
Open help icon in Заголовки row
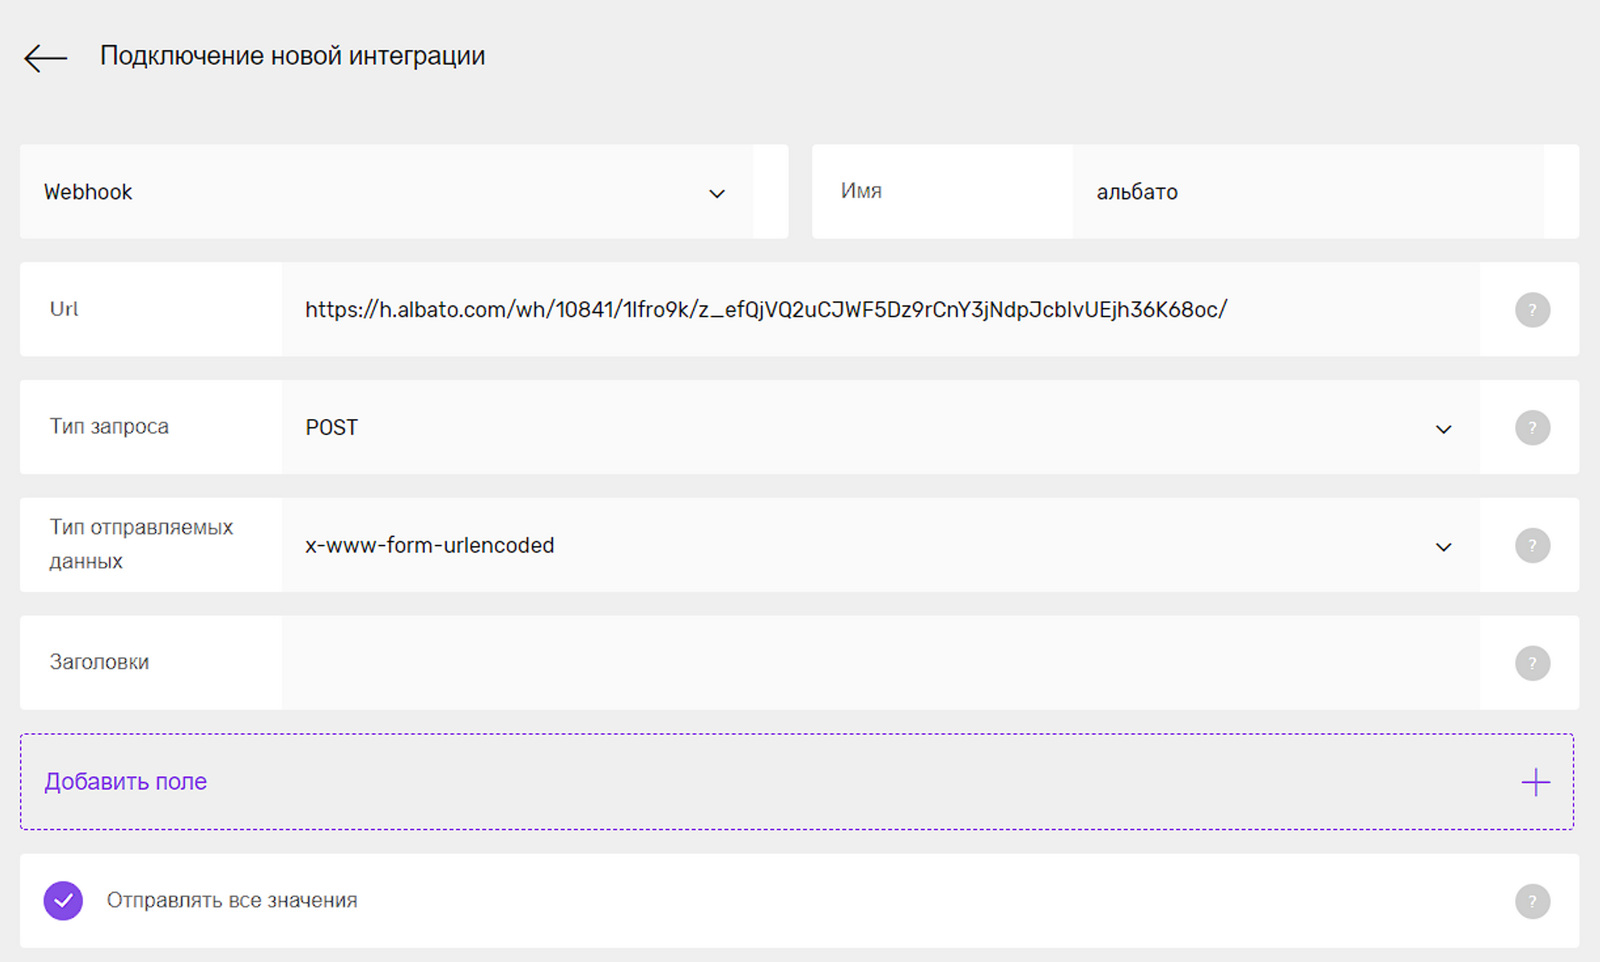pyautogui.click(x=1532, y=663)
